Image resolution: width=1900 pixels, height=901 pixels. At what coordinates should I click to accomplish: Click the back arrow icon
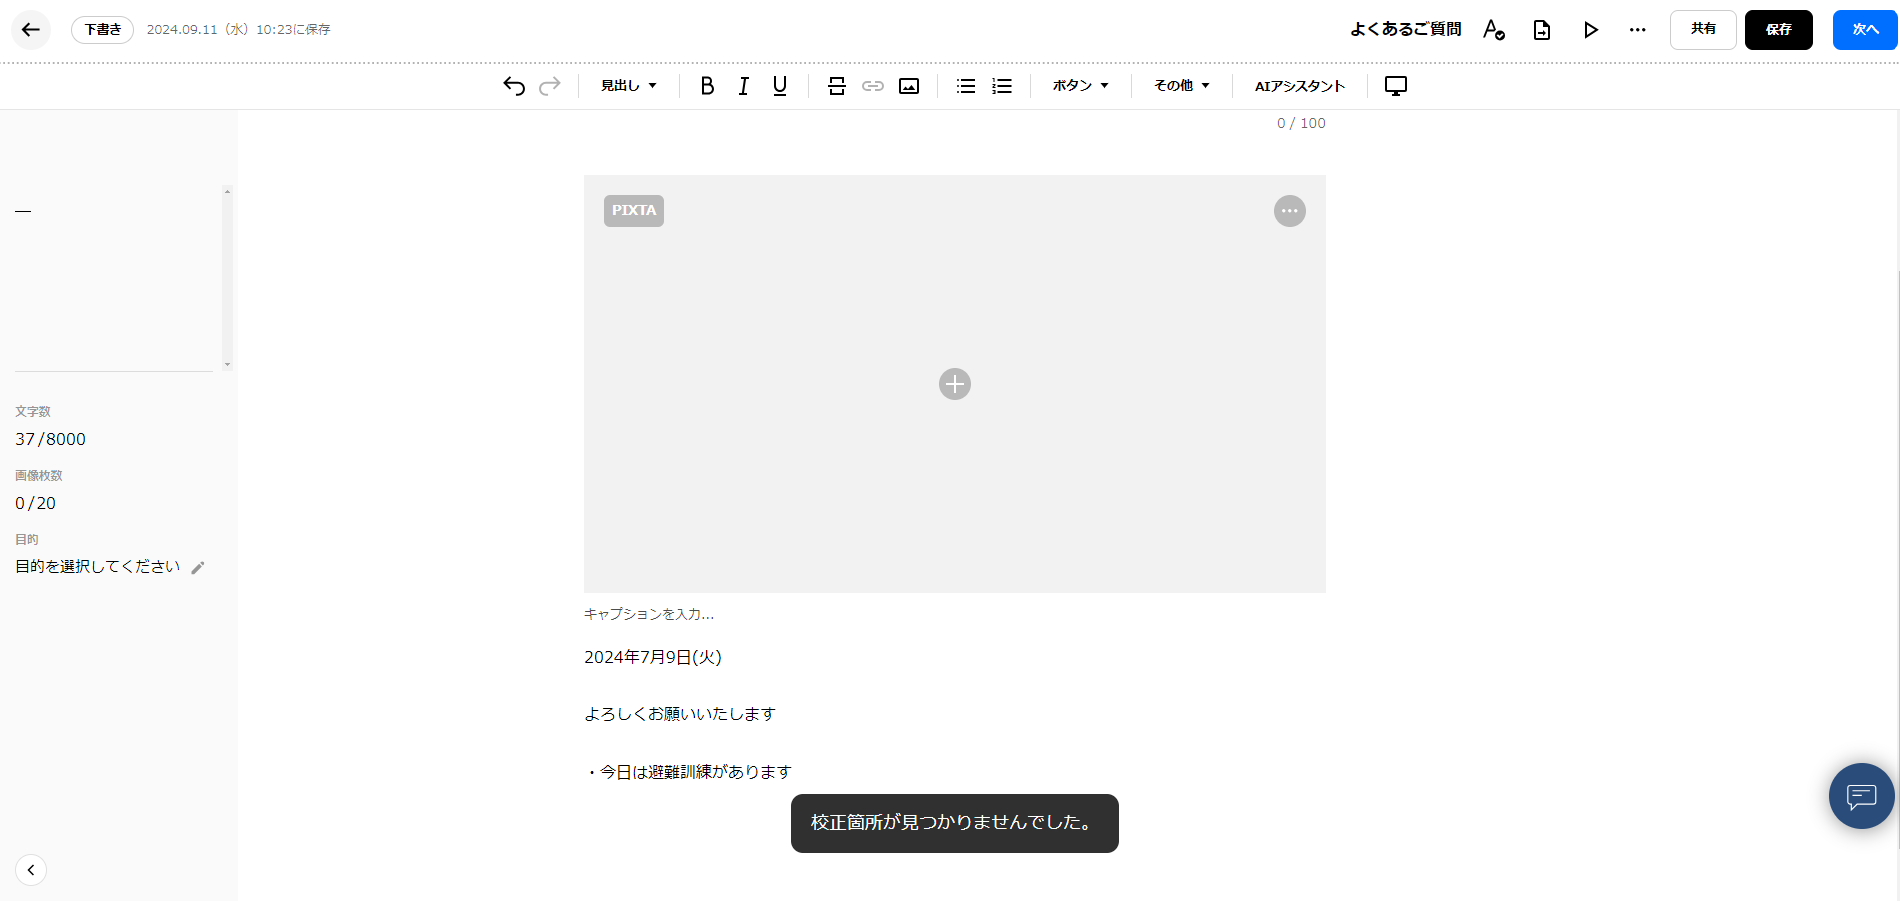tap(31, 30)
